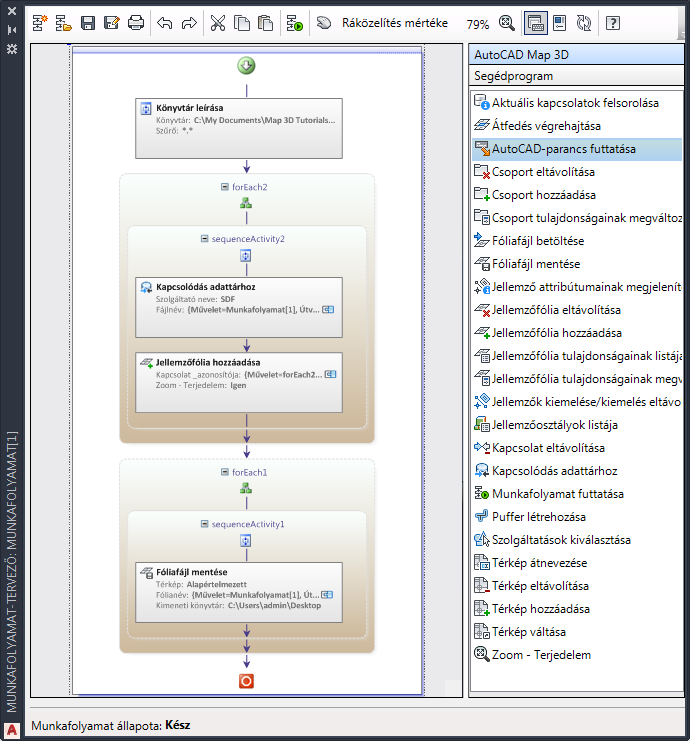Select Szolgáltatások kiválasztása activity
690x741 pixels.
pos(577,540)
